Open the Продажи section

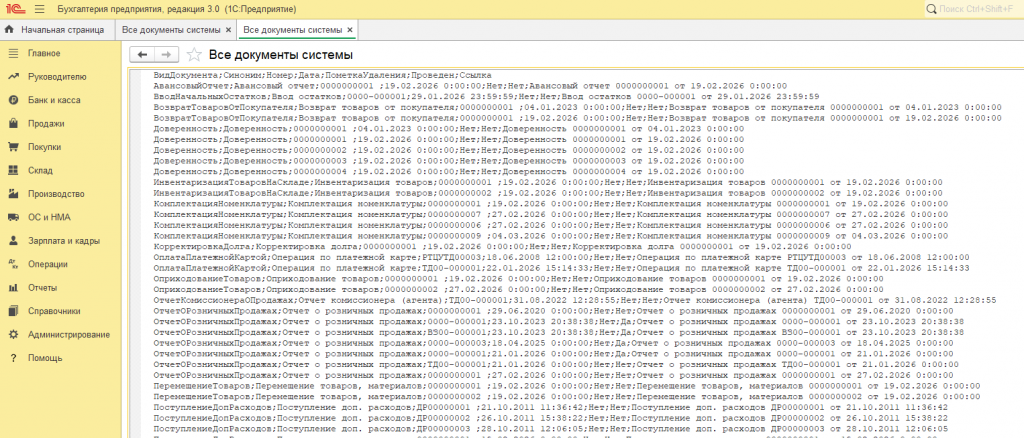[46, 123]
